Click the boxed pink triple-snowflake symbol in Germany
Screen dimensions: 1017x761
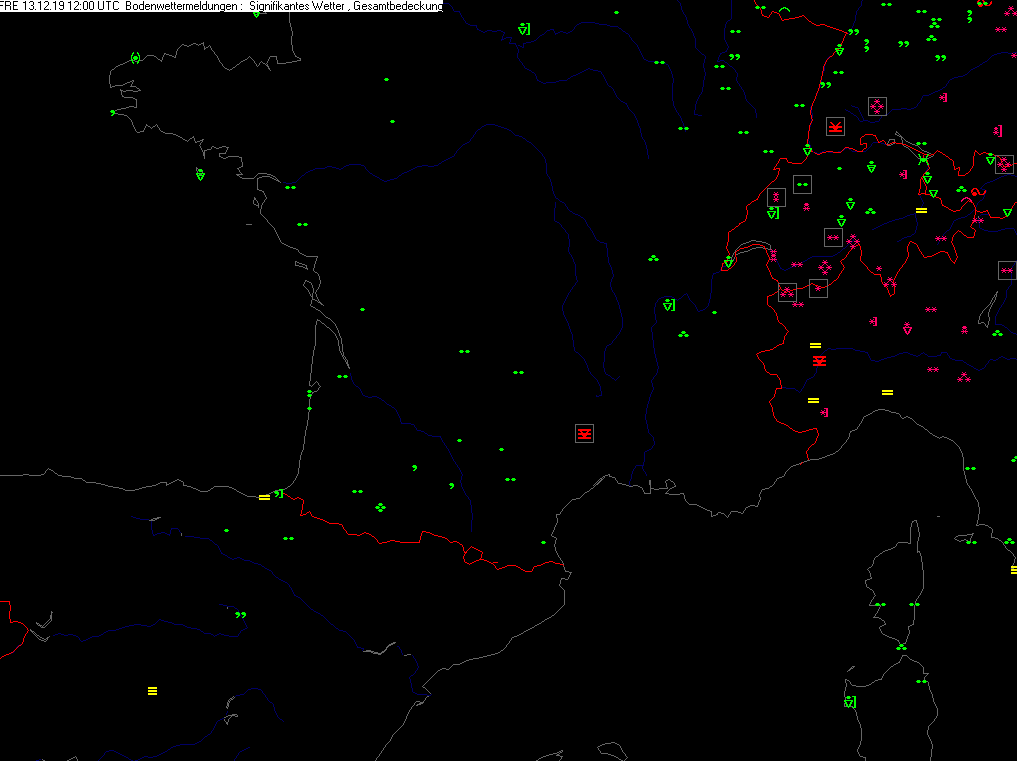(x=877, y=106)
